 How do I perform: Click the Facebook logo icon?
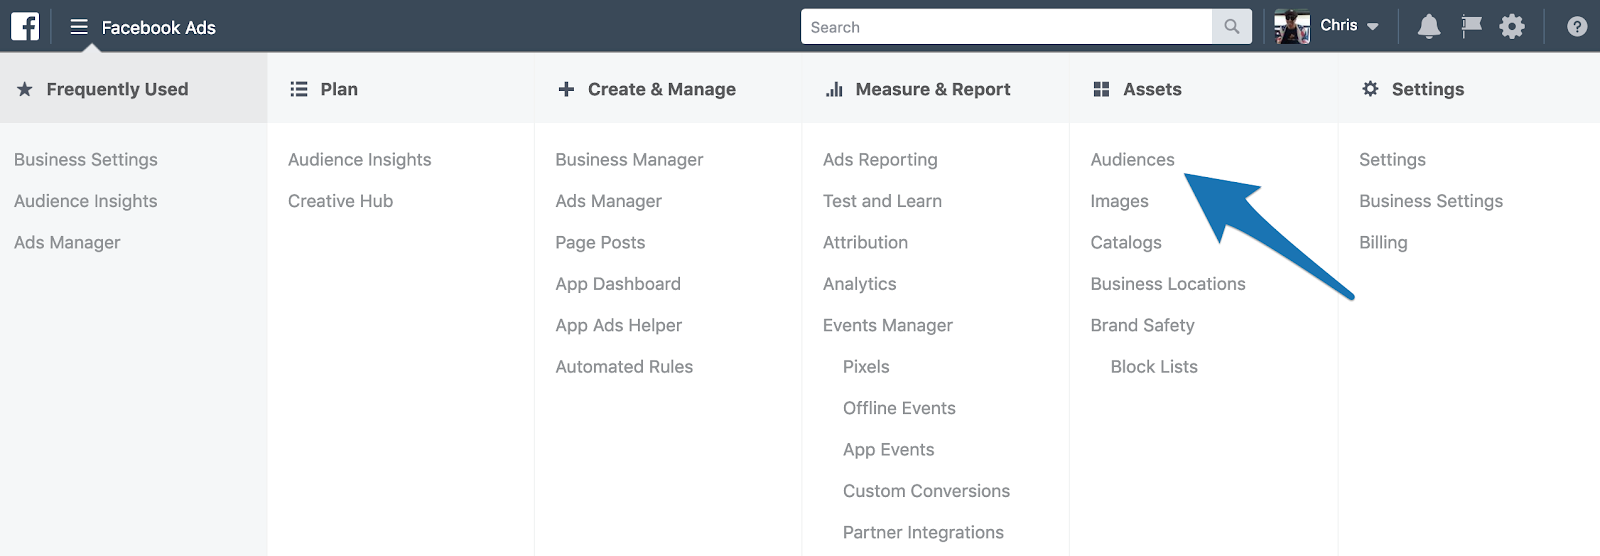tap(25, 26)
